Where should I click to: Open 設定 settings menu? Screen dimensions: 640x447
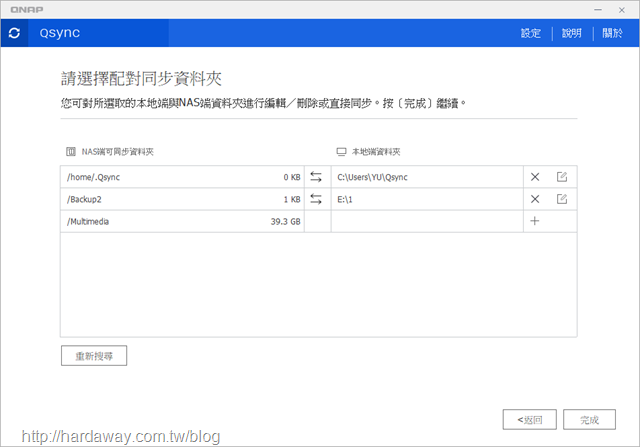point(531,33)
